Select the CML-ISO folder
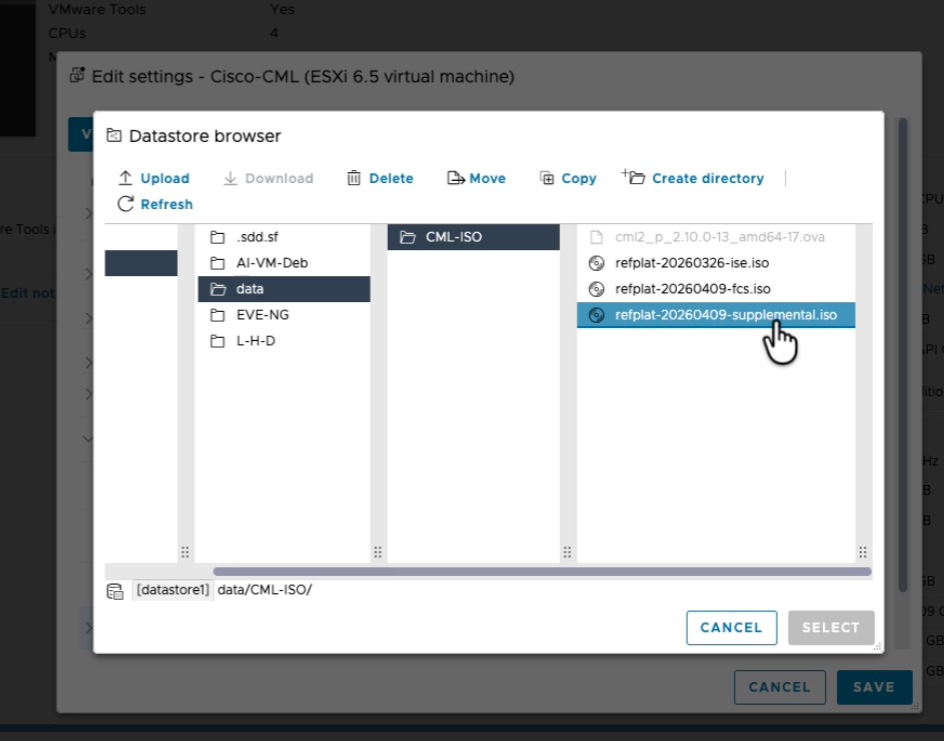 tap(473, 237)
